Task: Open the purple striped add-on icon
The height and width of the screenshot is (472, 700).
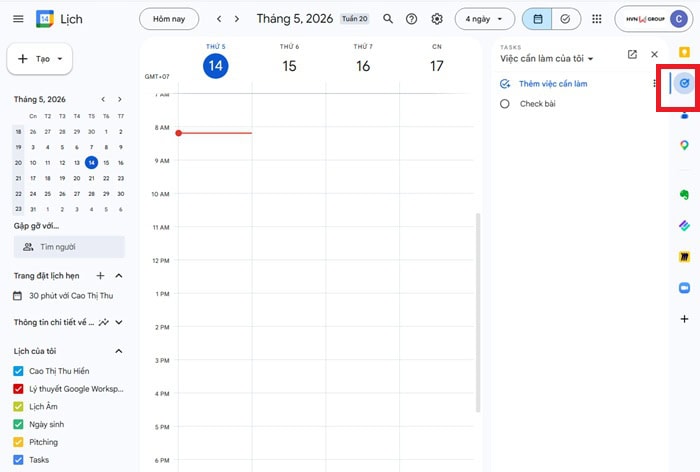Action: [x=684, y=226]
